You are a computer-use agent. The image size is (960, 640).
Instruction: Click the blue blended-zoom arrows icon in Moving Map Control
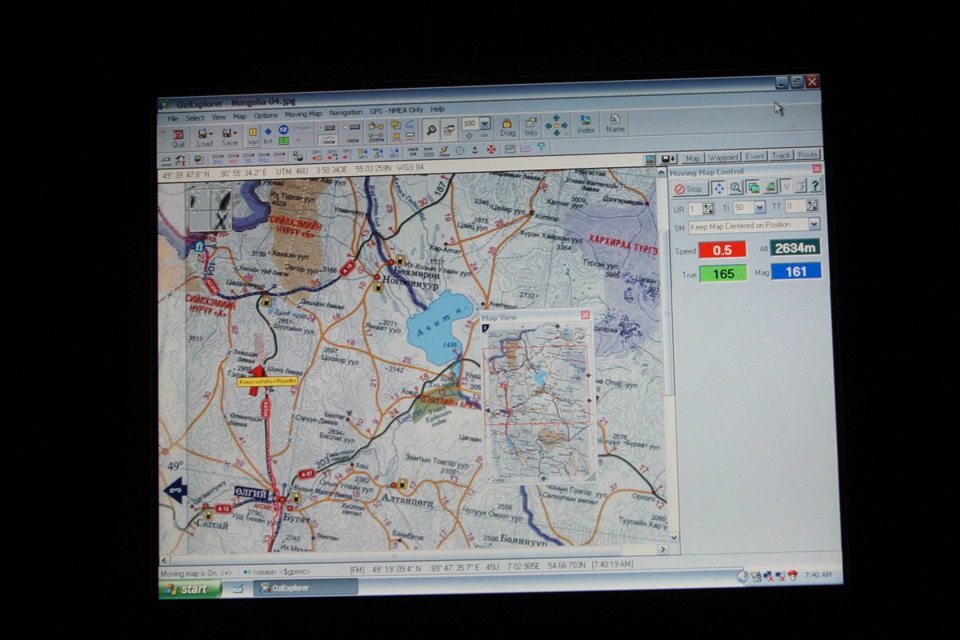(719, 188)
